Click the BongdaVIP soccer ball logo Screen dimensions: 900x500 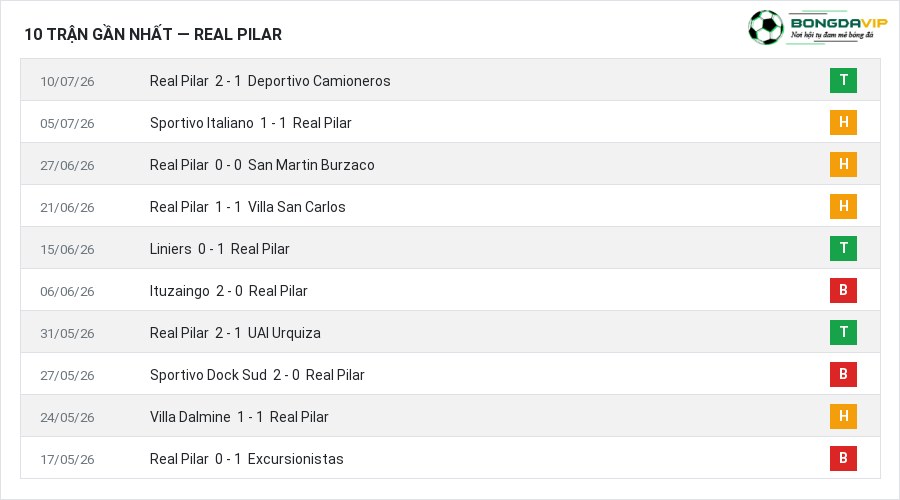pyautogui.click(x=765, y=27)
